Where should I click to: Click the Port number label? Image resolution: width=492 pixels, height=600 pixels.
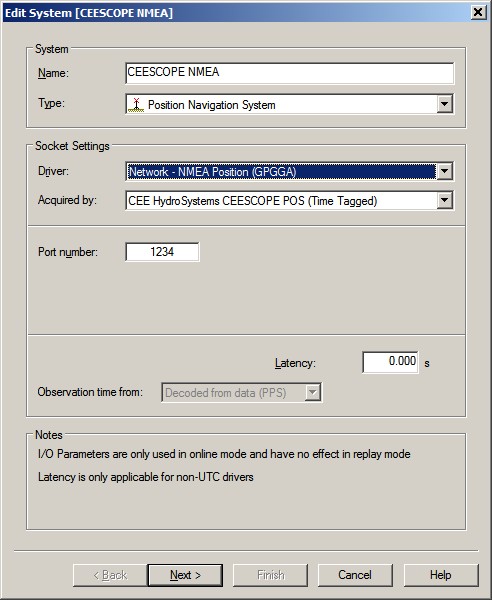pyautogui.click(x=68, y=252)
